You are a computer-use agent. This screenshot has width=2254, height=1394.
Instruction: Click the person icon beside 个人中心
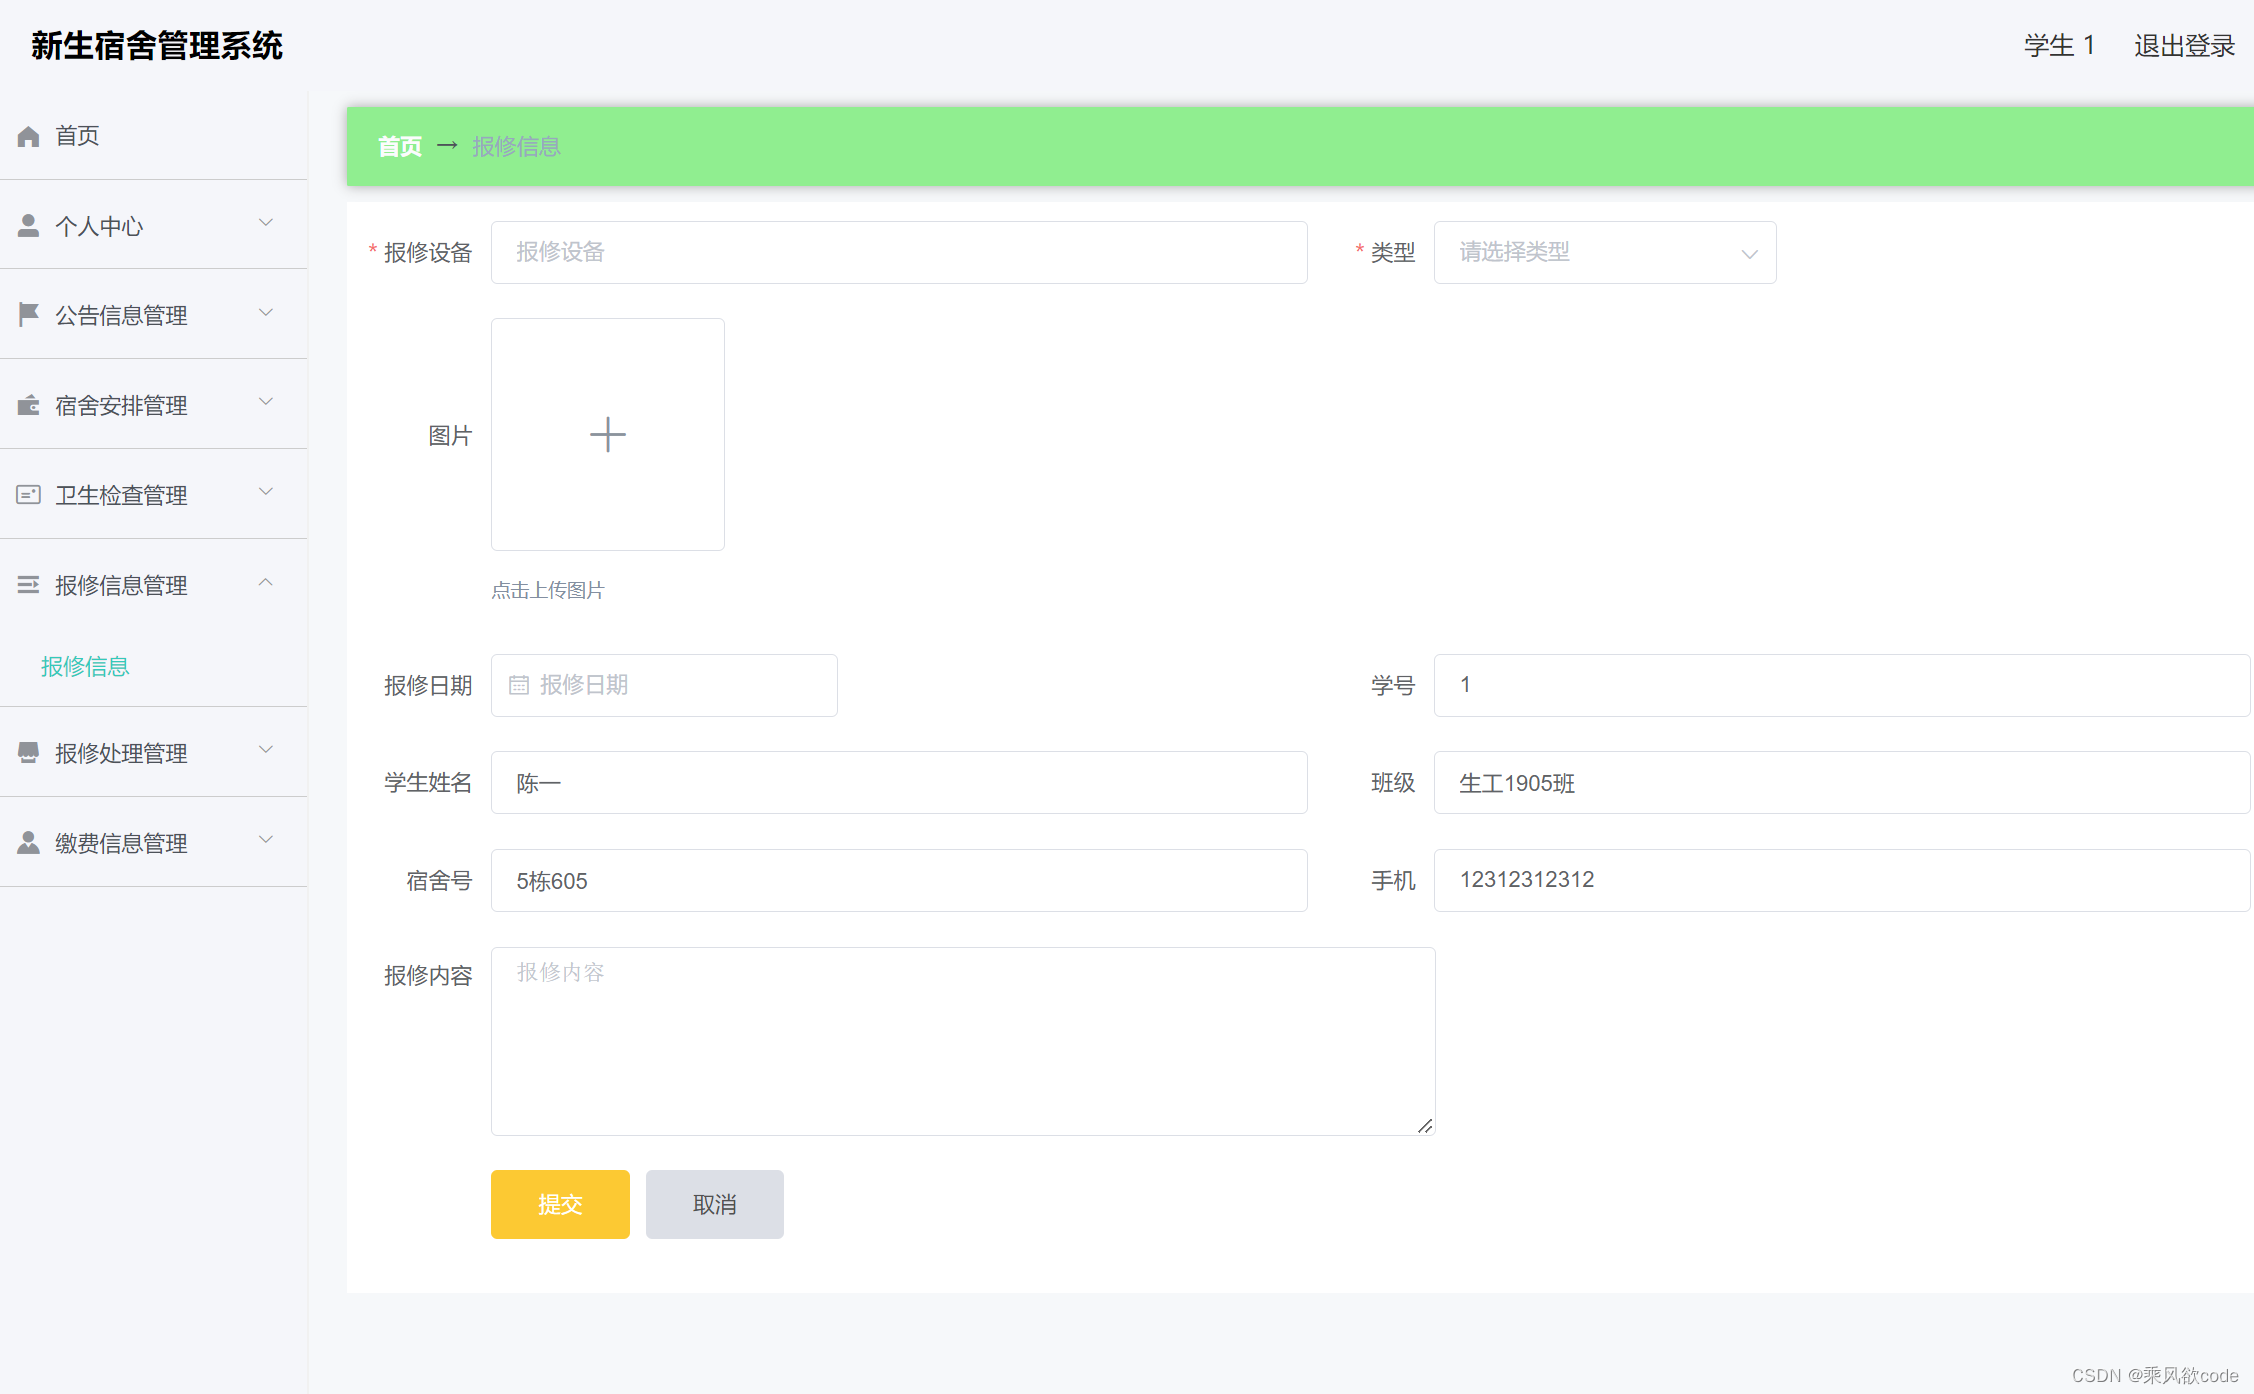click(x=28, y=226)
